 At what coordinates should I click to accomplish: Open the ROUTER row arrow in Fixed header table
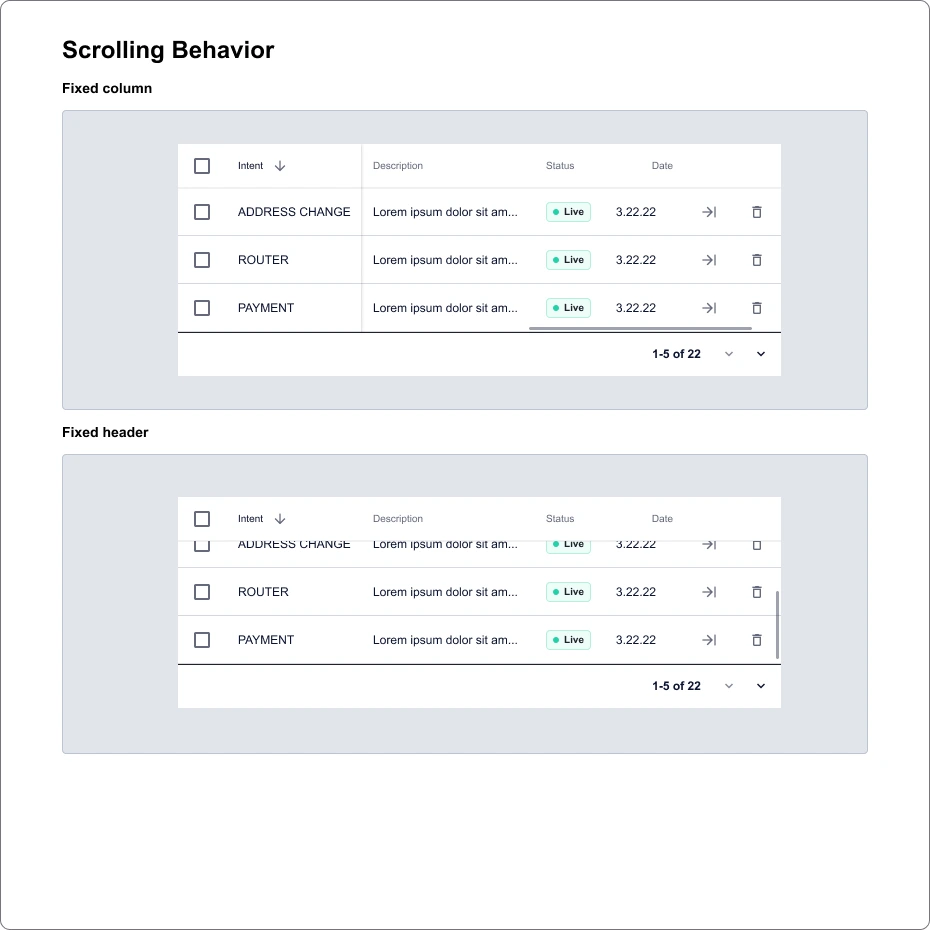[x=709, y=592]
